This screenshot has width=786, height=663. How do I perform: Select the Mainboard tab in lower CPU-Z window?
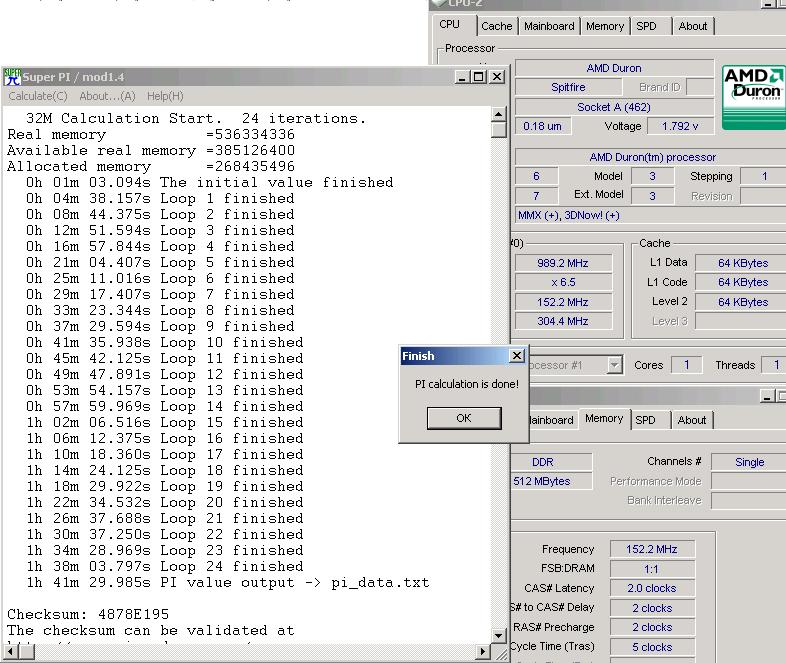coord(551,420)
